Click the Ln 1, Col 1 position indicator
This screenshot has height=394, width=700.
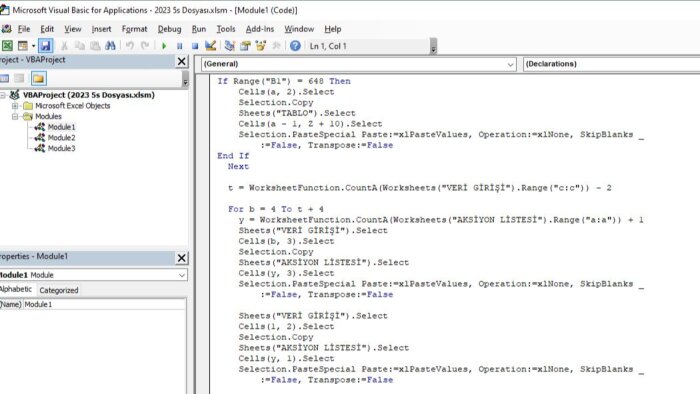pos(328,46)
